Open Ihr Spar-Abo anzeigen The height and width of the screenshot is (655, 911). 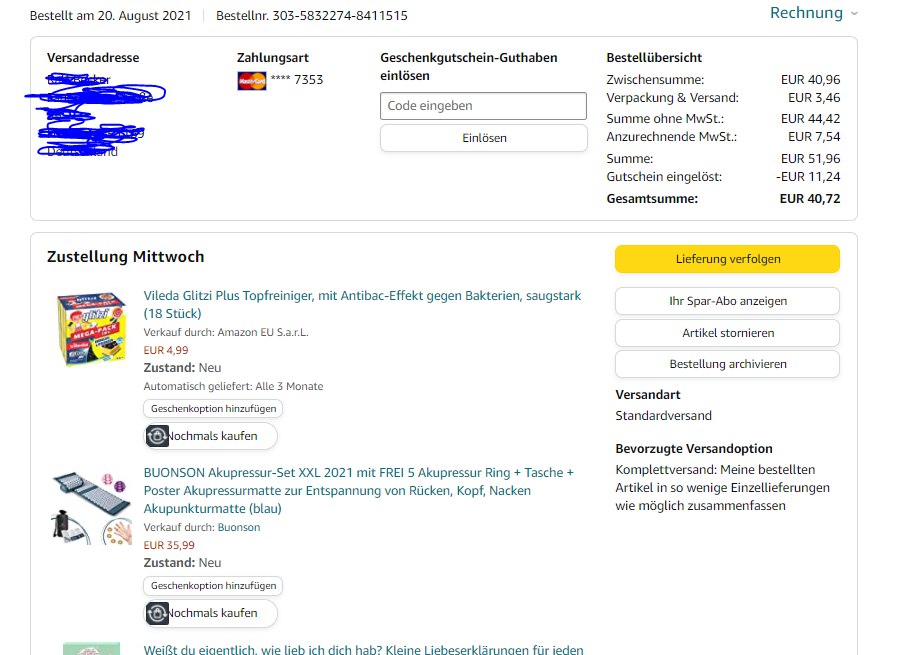(727, 301)
